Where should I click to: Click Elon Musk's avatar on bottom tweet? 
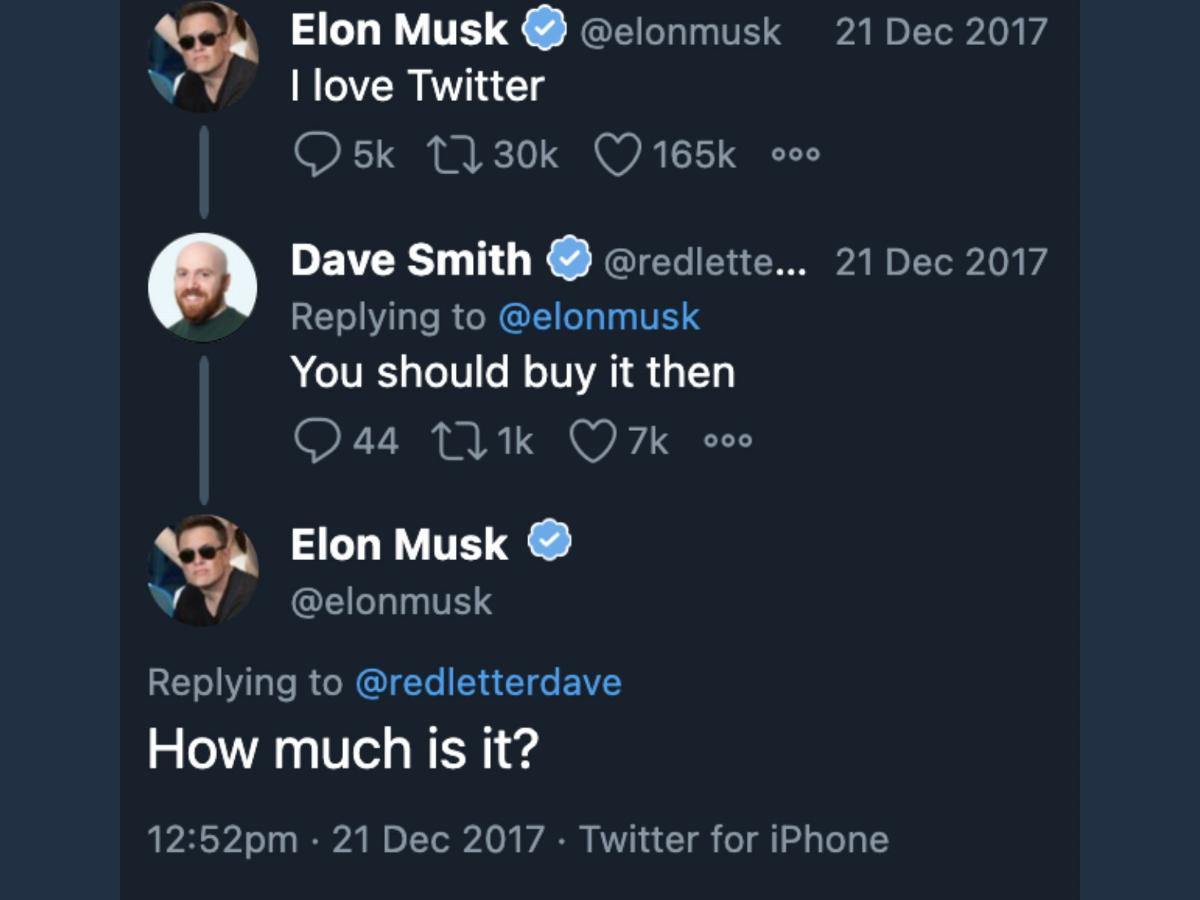[203, 570]
